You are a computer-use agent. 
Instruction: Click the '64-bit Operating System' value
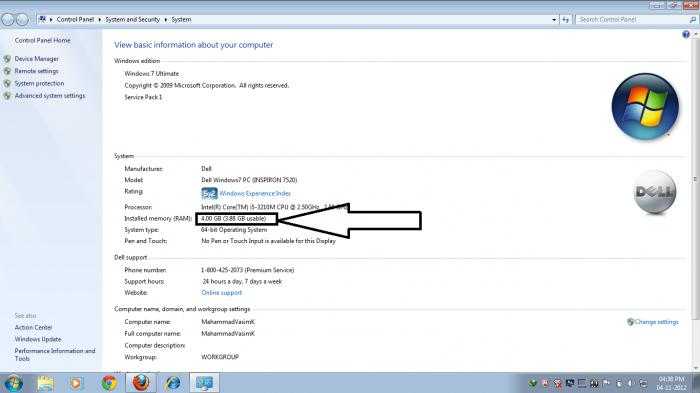point(234,230)
